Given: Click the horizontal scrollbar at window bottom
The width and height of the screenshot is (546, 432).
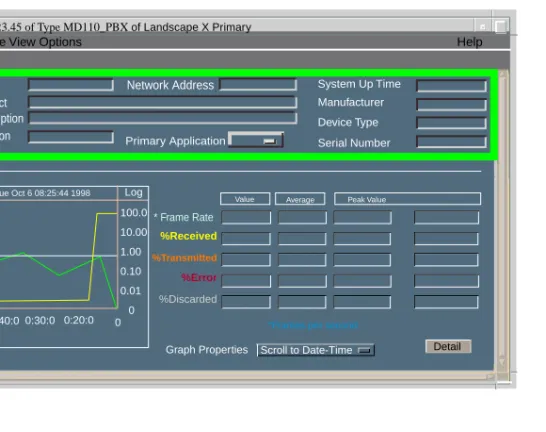Looking at the screenshot, I should pyautogui.click(x=247, y=376).
